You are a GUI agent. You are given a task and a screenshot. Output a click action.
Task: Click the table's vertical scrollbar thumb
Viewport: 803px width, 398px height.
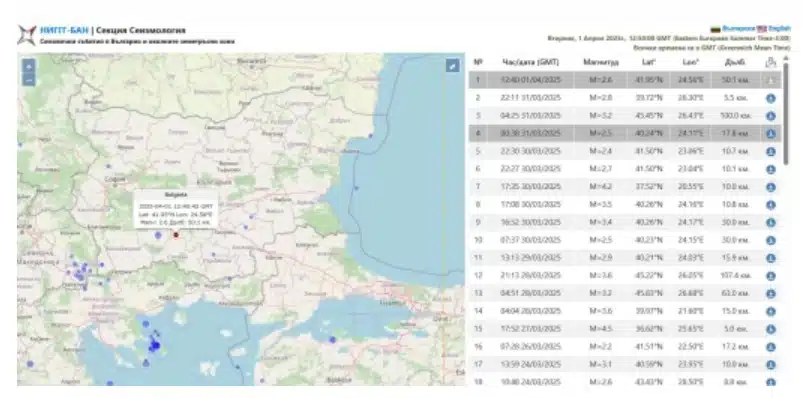786,113
